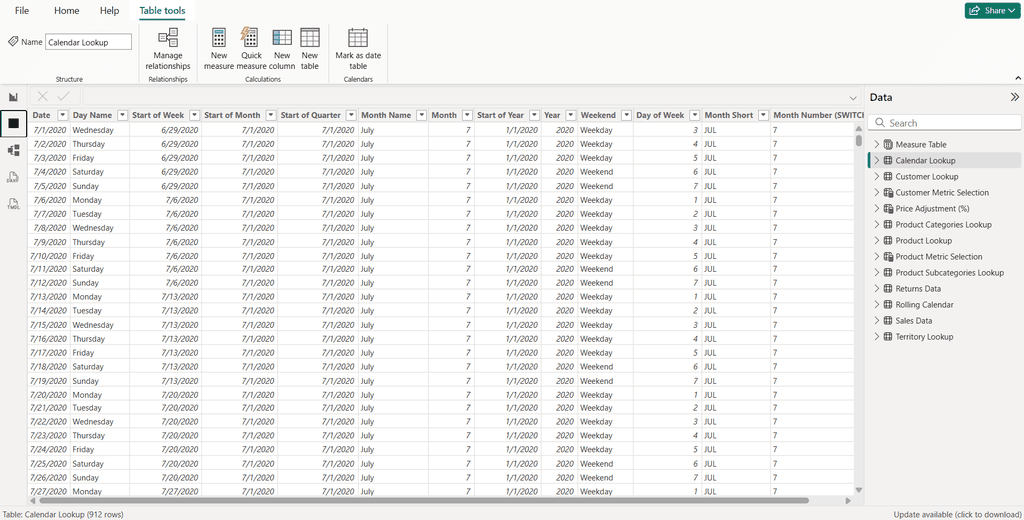
Task: Open TMDL view icon
Action: click(x=13, y=203)
